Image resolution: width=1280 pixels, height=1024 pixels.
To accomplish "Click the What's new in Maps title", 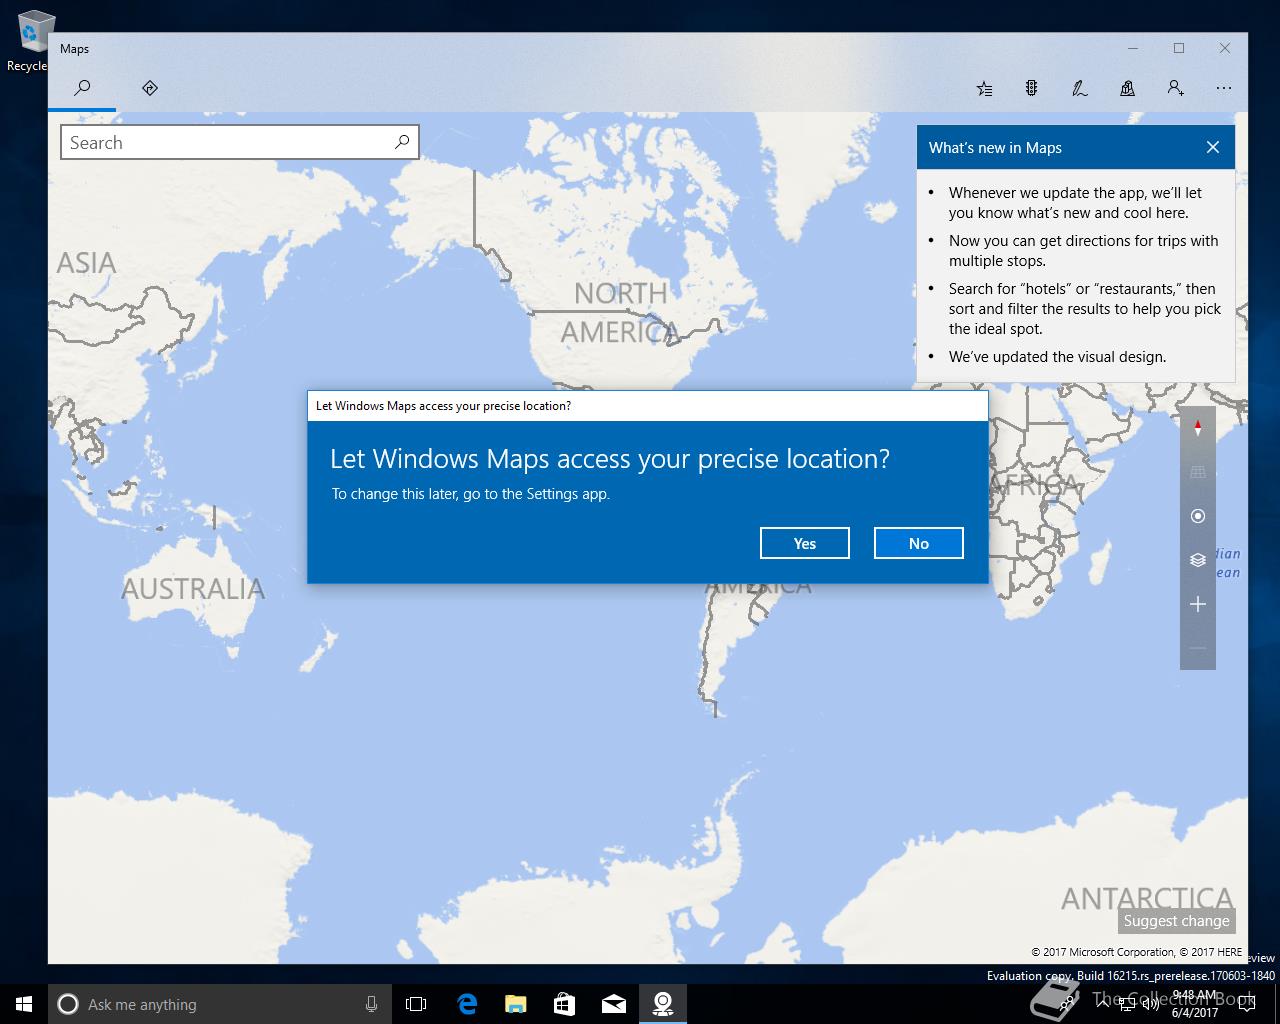I will (x=995, y=148).
